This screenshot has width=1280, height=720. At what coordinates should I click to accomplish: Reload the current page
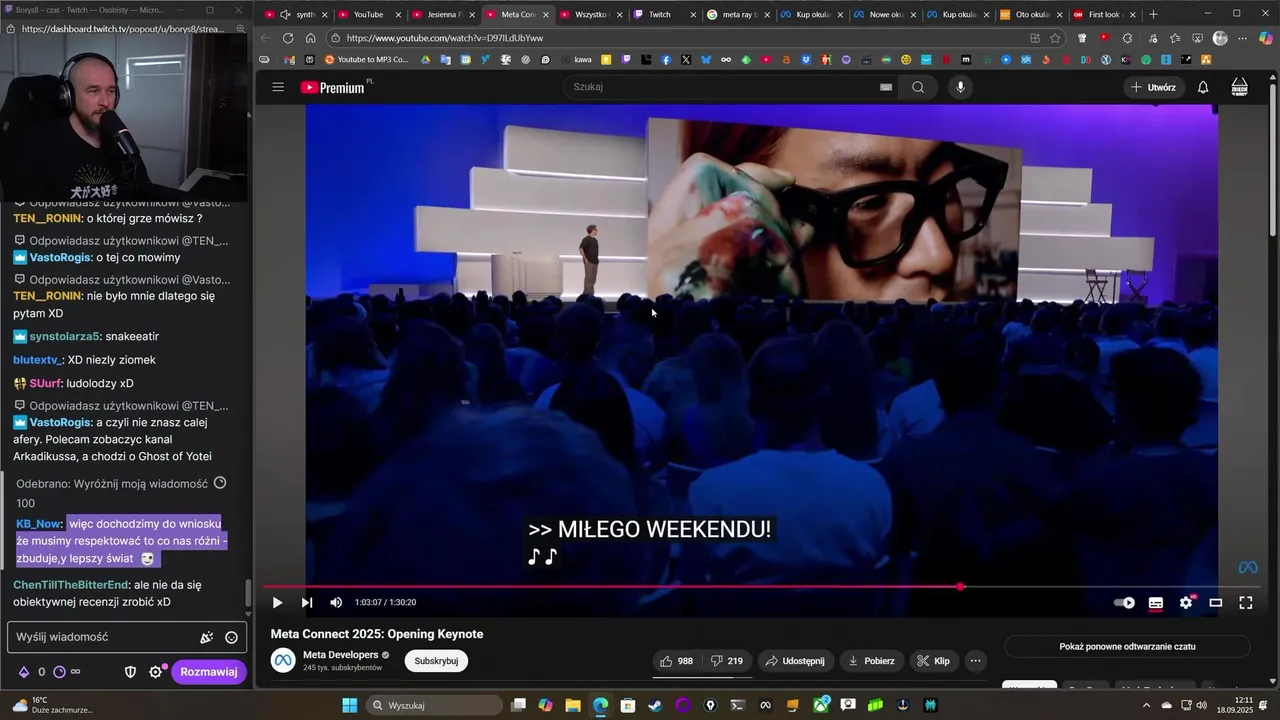tap(288, 38)
